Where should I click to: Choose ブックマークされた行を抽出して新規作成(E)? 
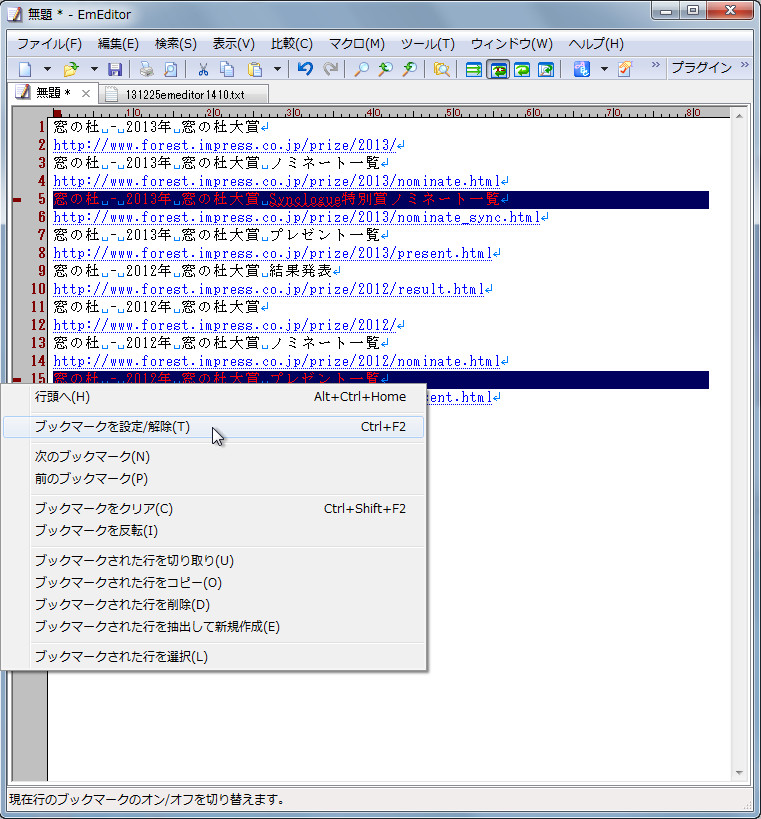click(214, 627)
